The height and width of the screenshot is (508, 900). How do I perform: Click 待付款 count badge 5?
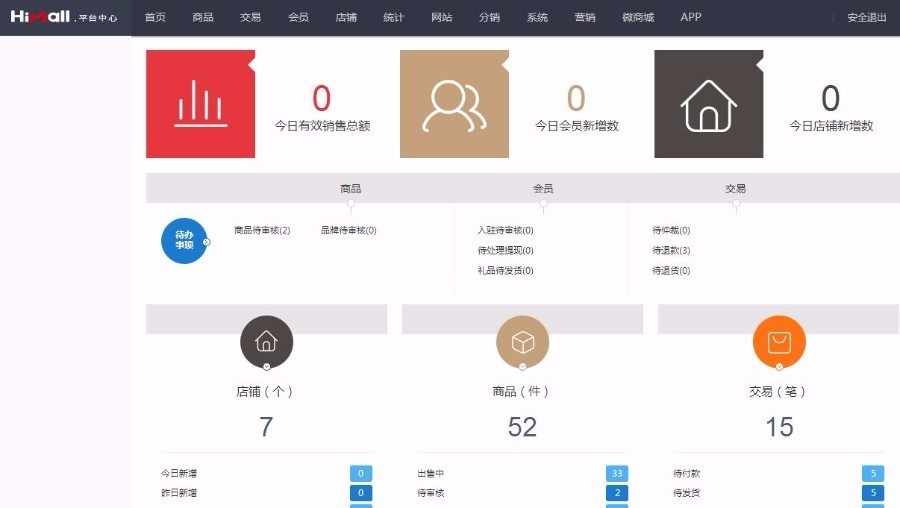click(x=873, y=473)
